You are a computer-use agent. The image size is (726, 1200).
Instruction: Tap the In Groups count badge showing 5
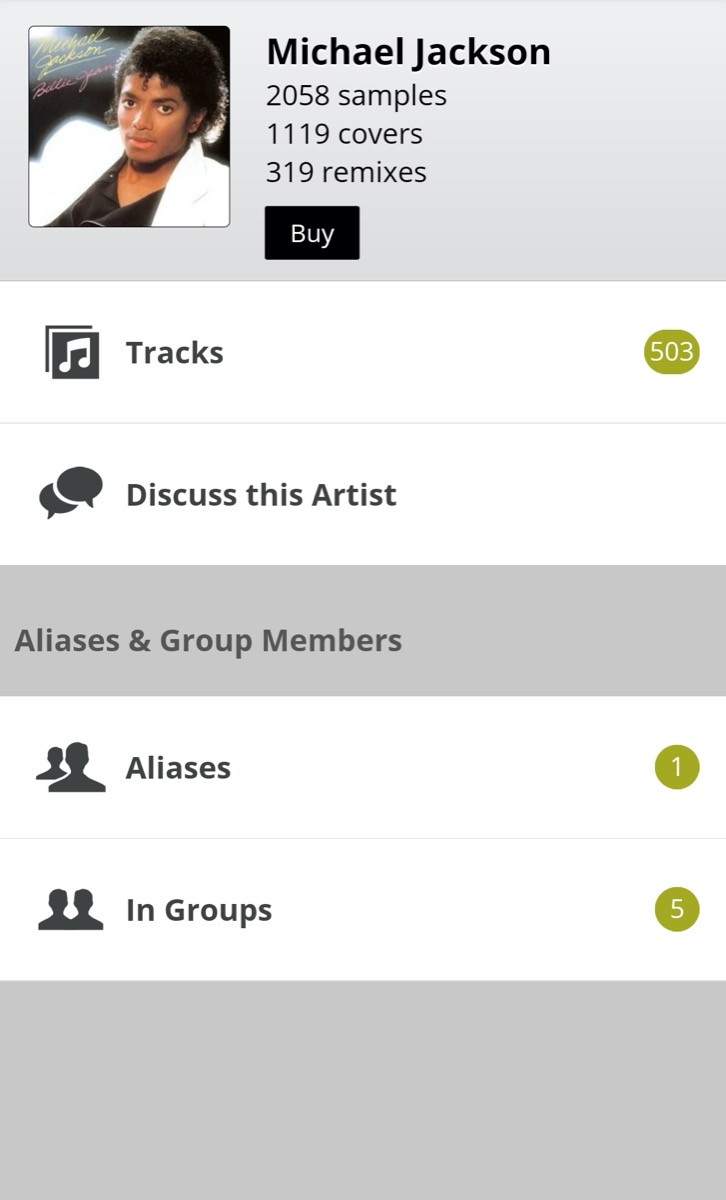pyautogui.click(x=677, y=910)
